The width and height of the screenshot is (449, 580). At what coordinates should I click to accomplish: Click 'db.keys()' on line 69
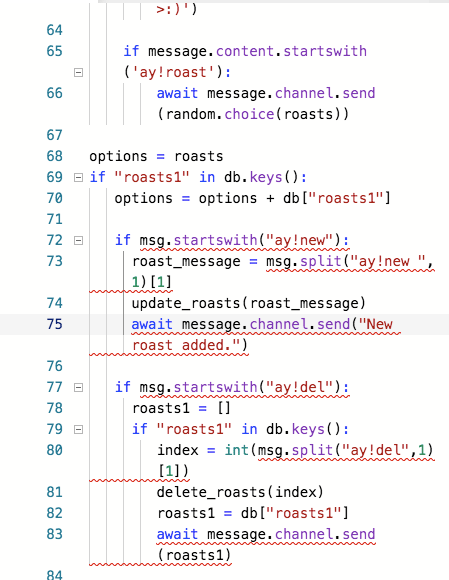(261, 178)
